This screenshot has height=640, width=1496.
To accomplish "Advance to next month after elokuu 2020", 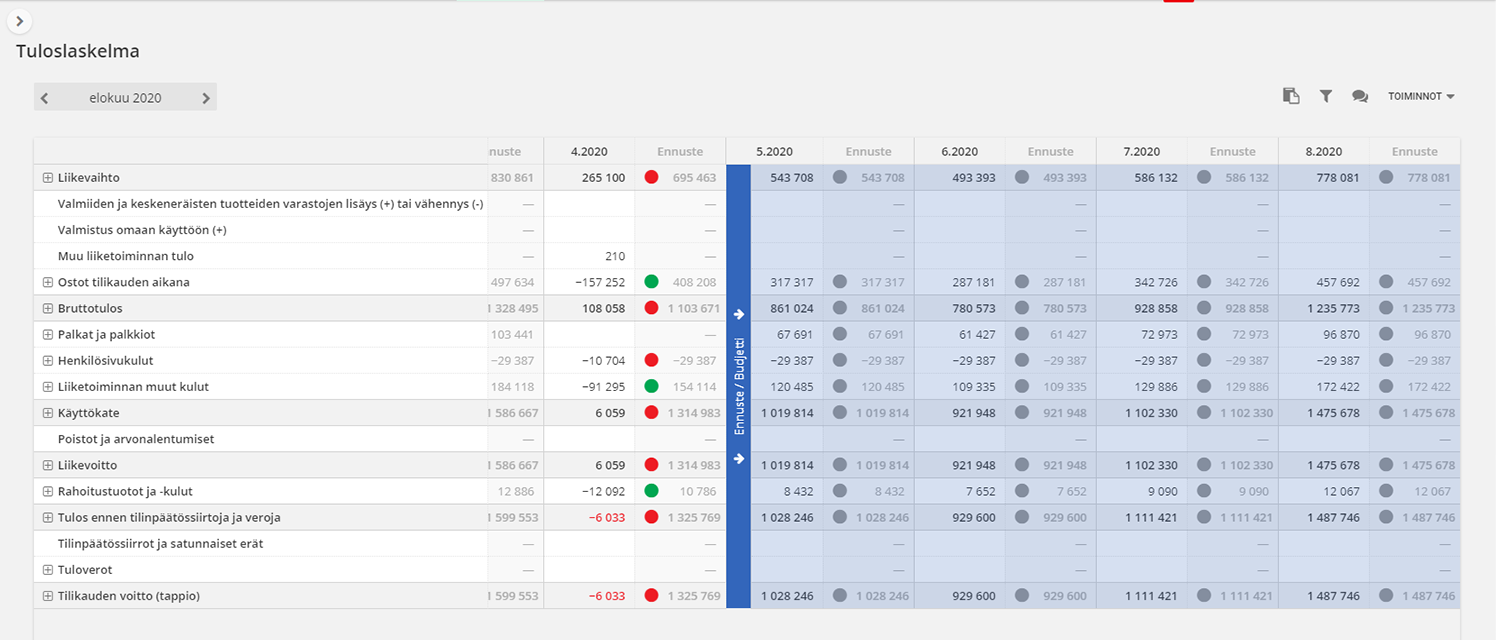I will (206, 98).
